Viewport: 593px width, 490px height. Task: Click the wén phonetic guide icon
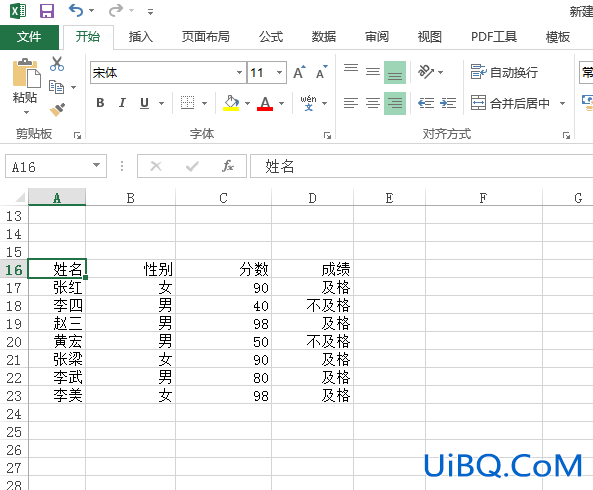(x=308, y=103)
